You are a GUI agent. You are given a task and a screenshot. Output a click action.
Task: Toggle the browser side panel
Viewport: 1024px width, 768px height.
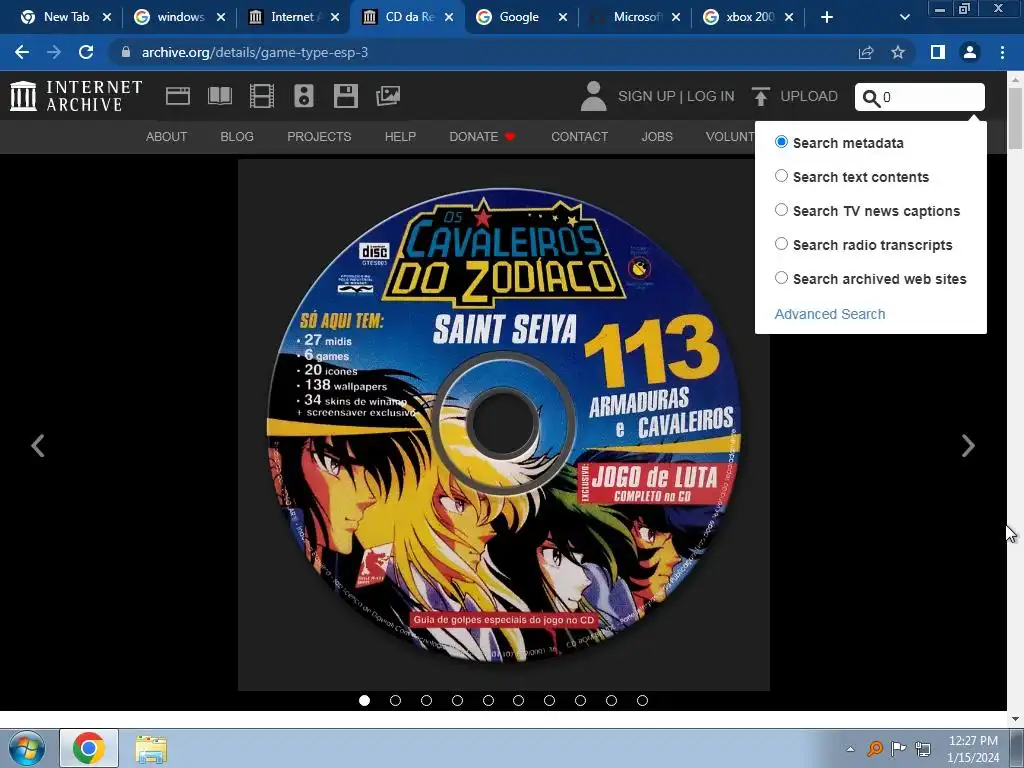coord(938,52)
